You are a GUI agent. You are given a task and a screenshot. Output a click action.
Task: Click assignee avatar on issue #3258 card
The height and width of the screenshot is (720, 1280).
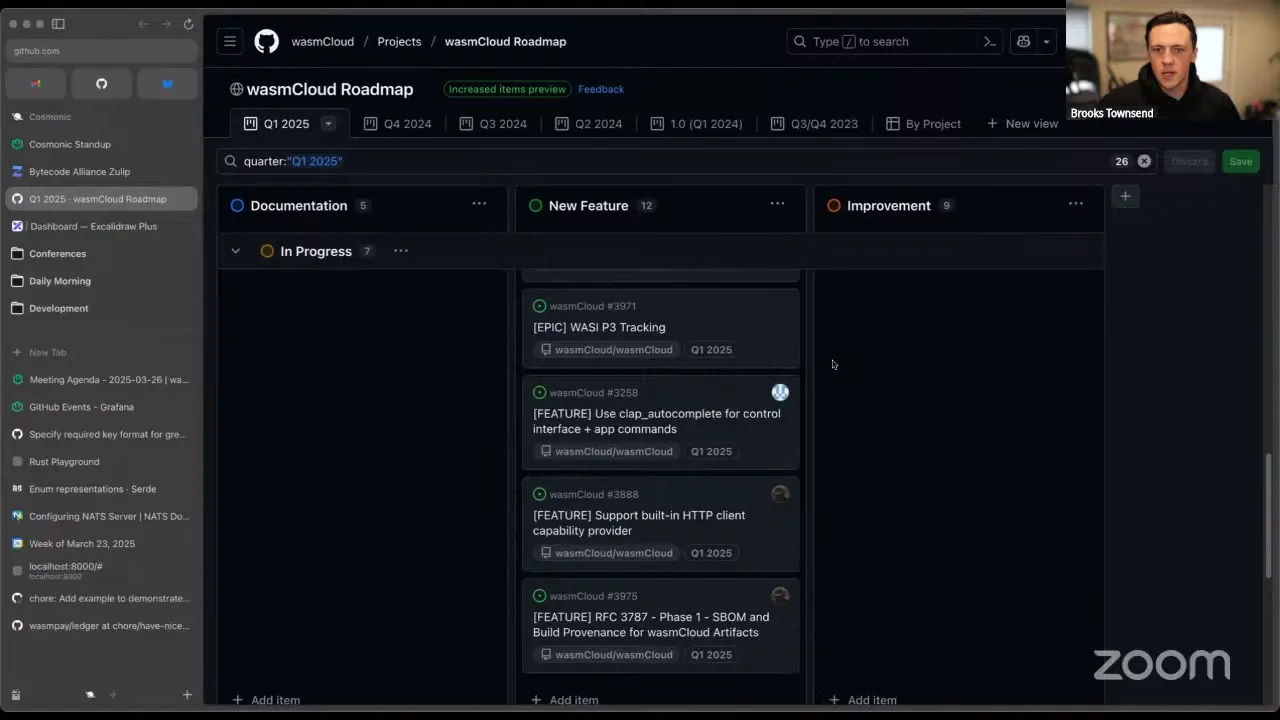click(780, 392)
